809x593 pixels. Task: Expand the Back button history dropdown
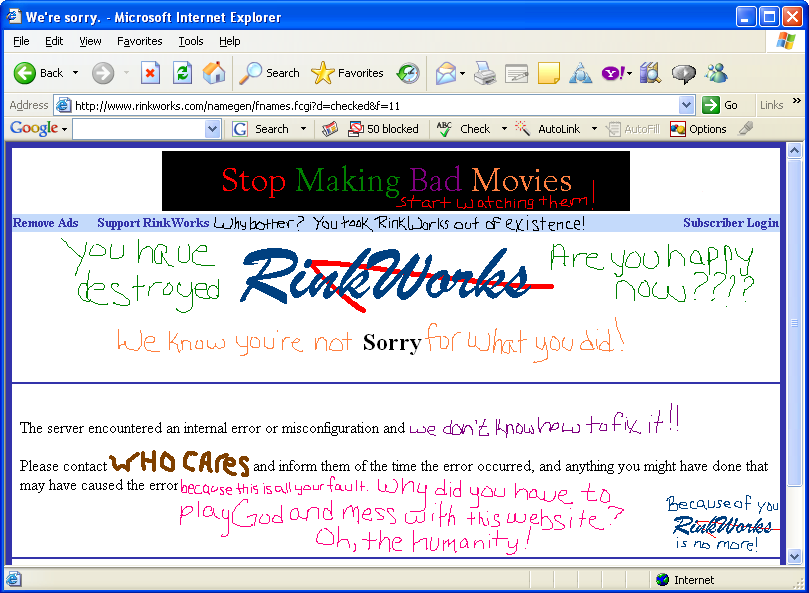[x=75, y=73]
